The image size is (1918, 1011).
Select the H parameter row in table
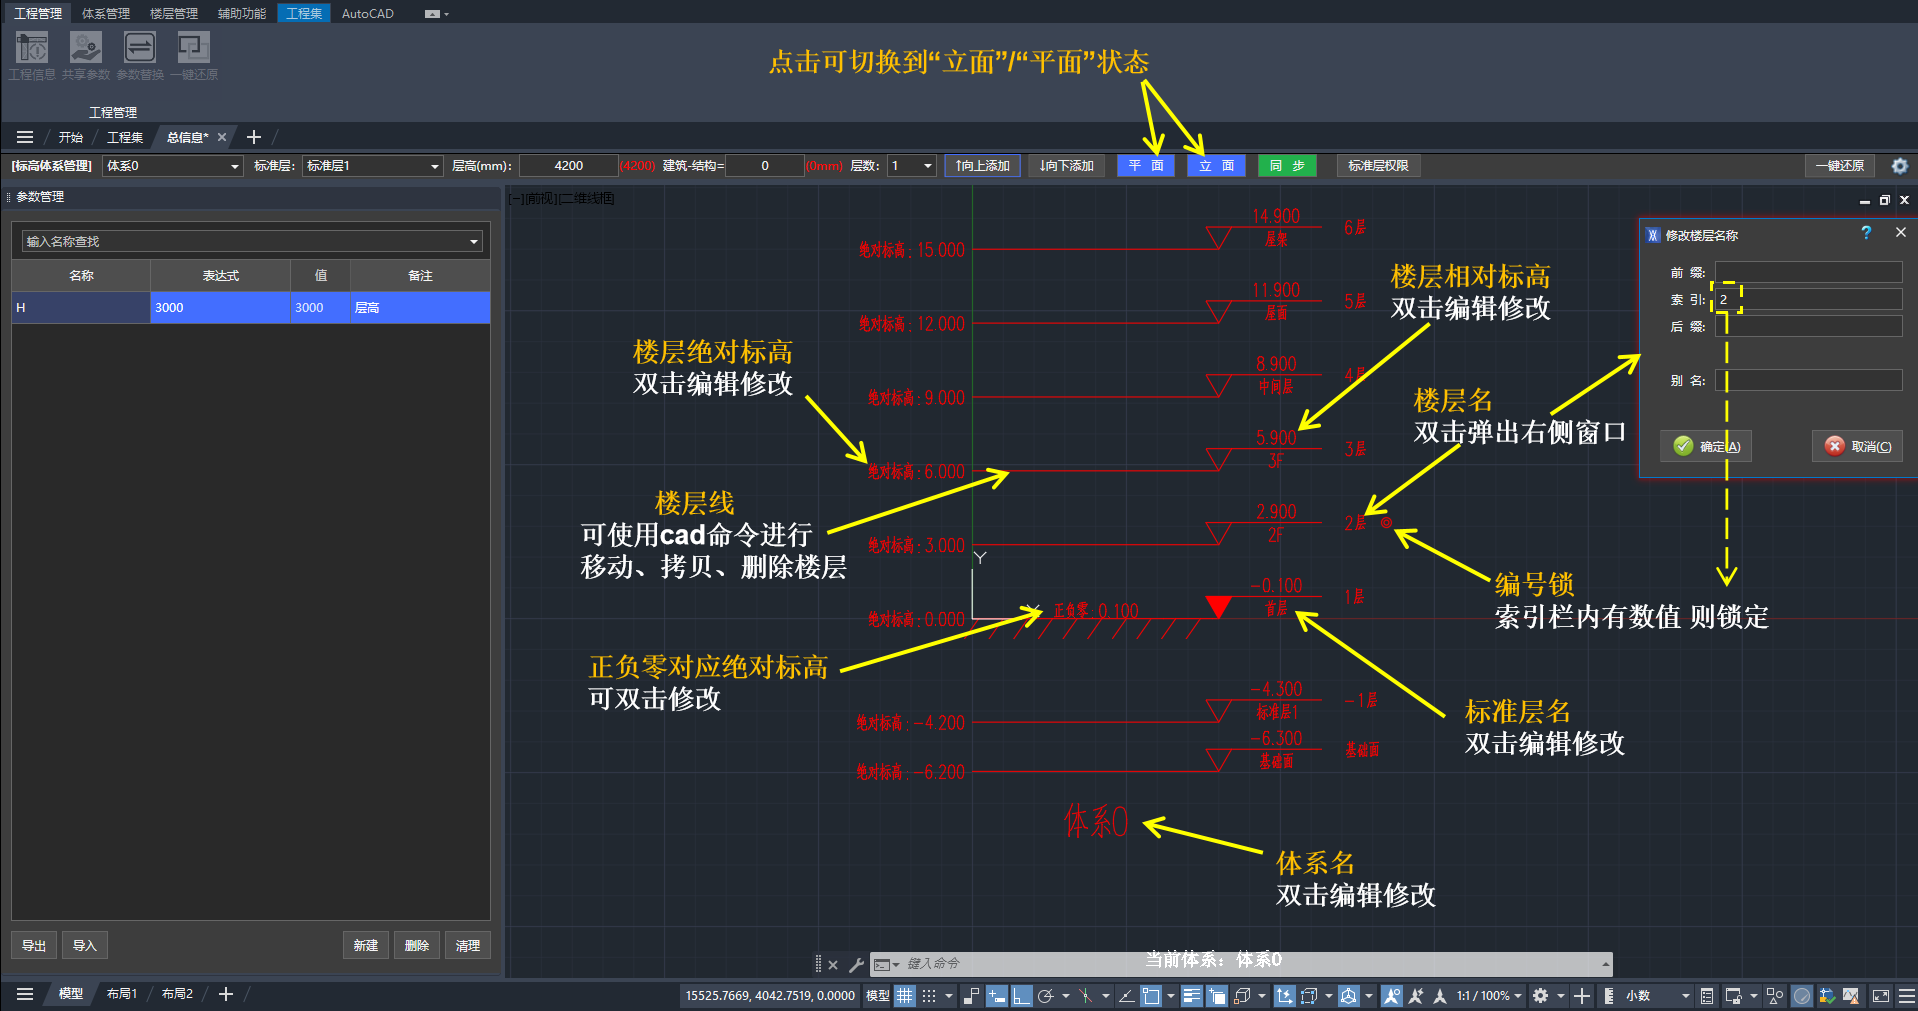coord(251,307)
